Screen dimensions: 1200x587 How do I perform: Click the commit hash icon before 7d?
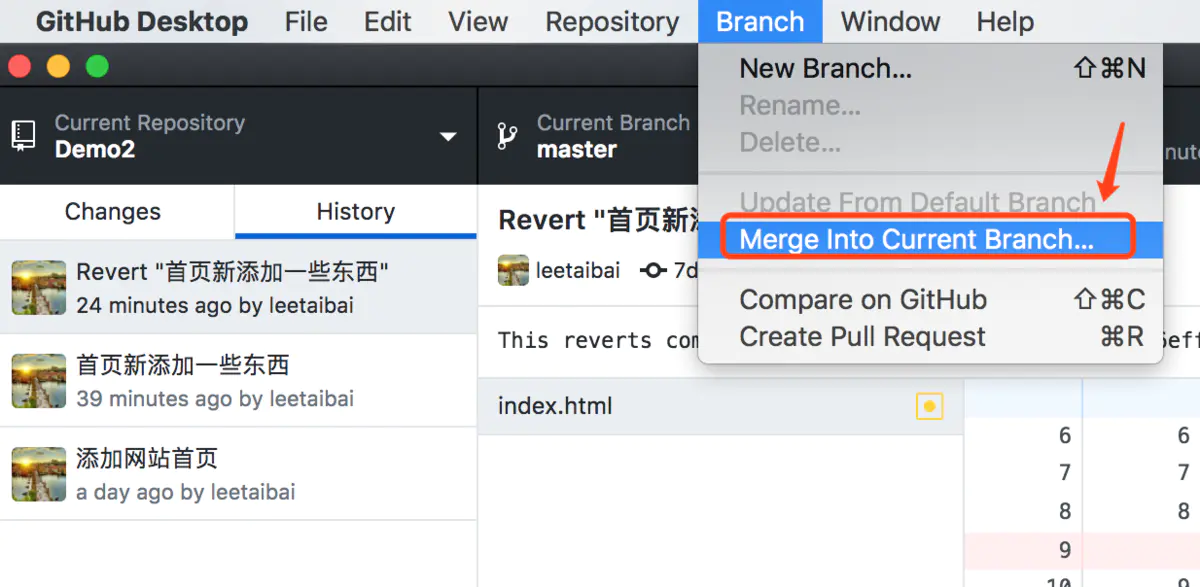click(x=654, y=269)
